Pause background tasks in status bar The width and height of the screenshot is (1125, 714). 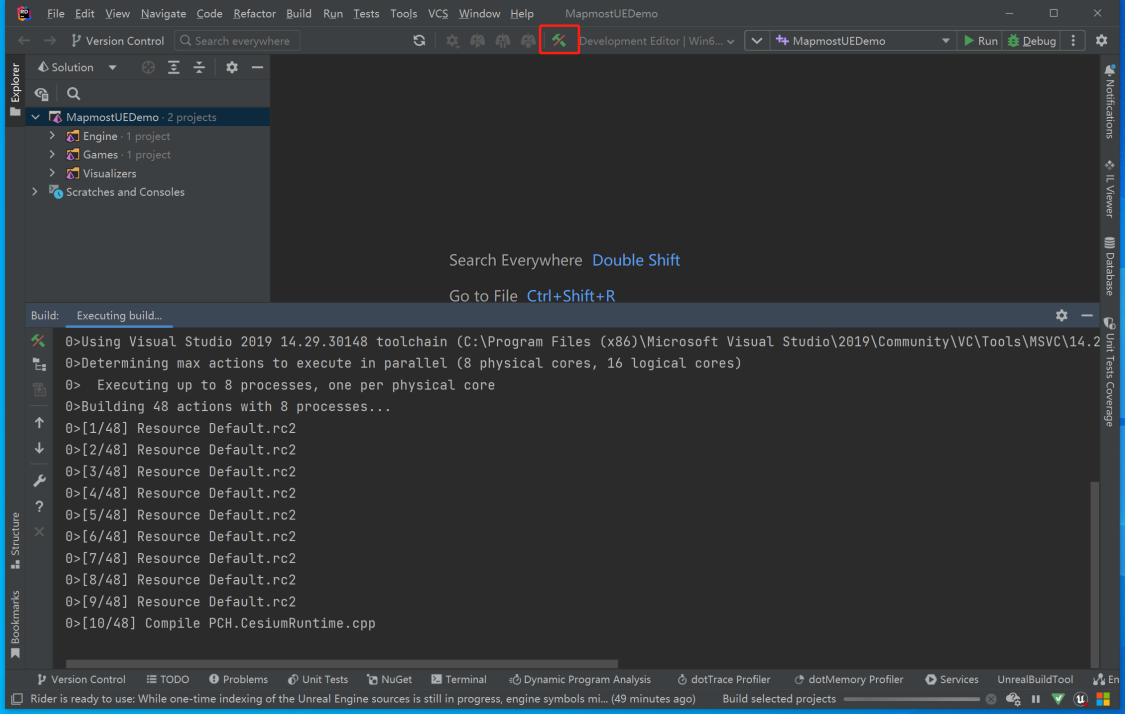tap(1035, 699)
